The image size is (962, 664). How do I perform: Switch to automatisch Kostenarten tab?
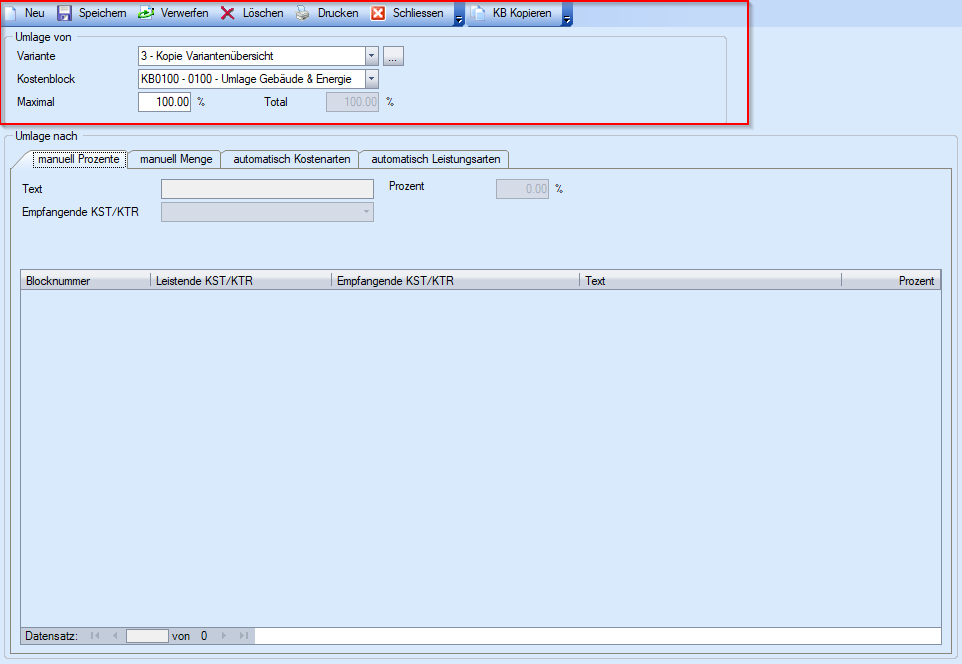(x=291, y=160)
